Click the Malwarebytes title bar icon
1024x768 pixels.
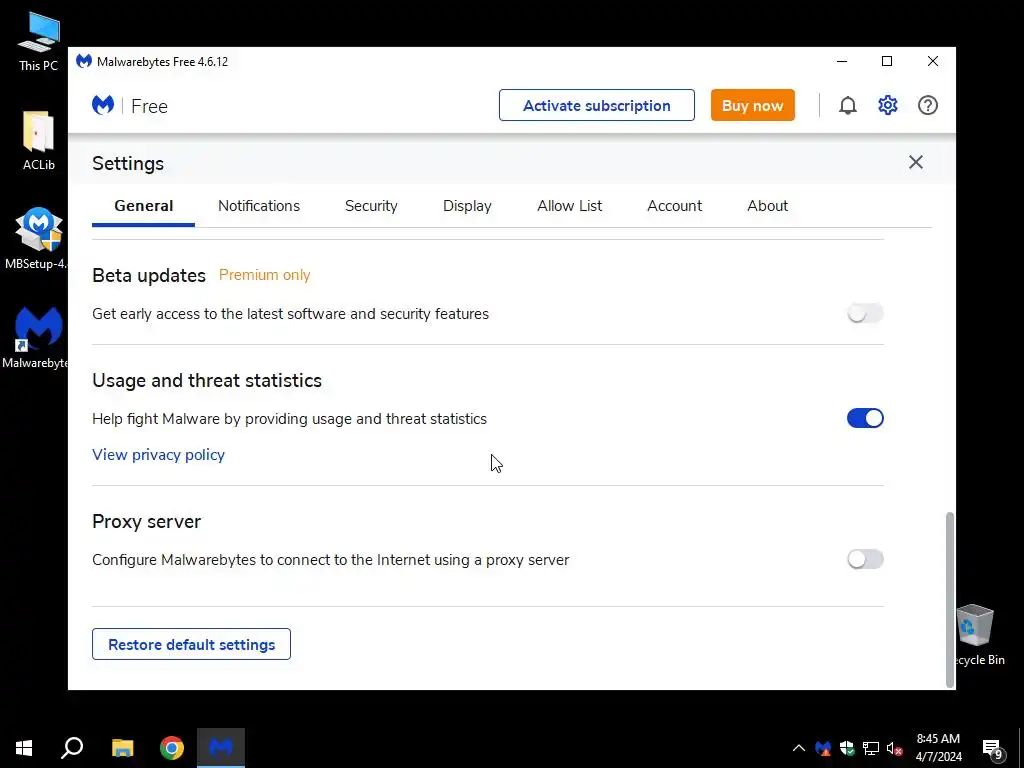pos(84,61)
